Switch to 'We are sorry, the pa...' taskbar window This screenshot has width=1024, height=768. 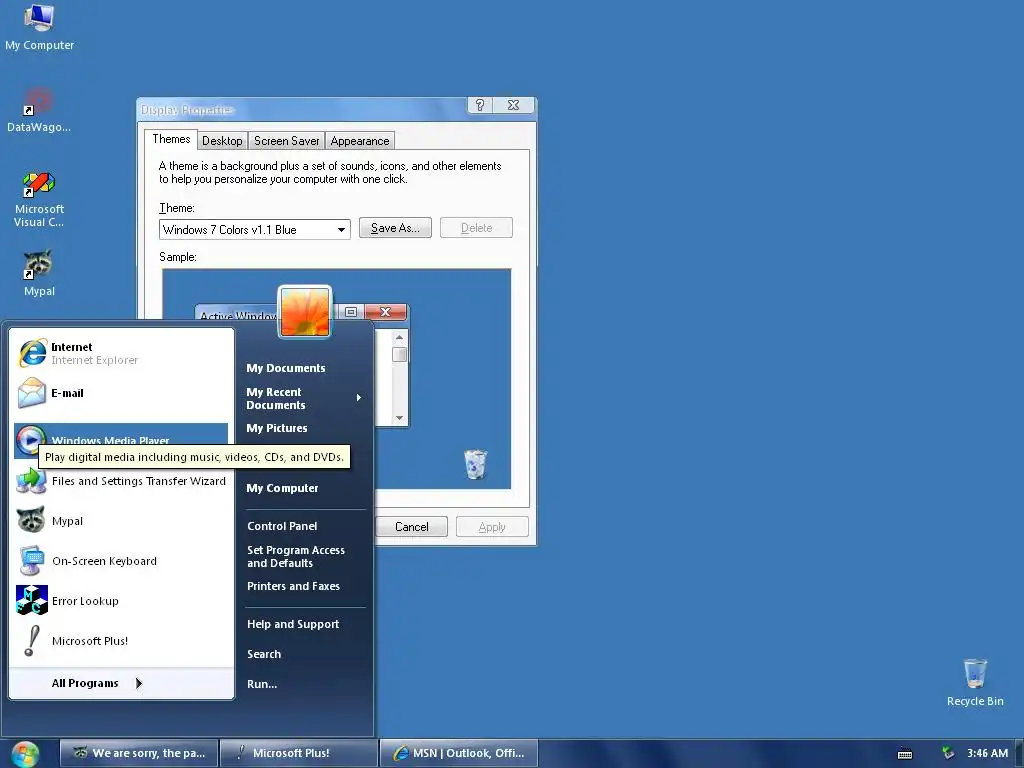click(139, 754)
